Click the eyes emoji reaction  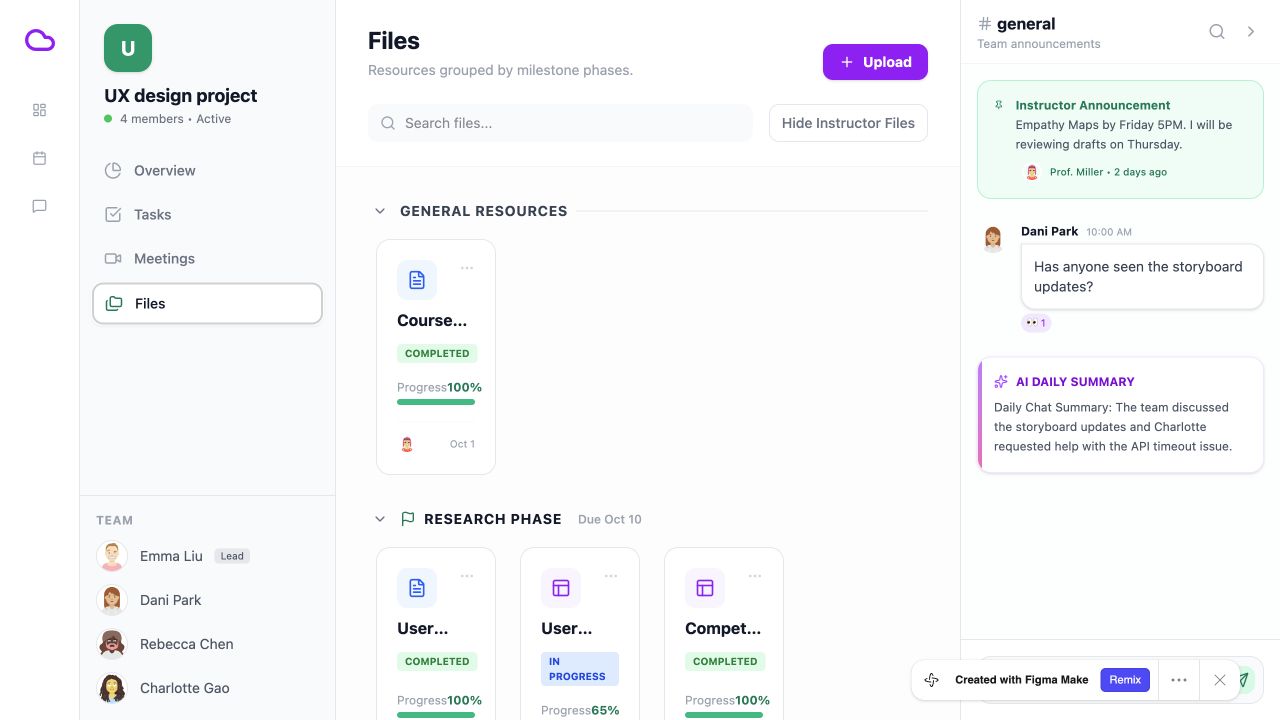(x=1036, y=323)
